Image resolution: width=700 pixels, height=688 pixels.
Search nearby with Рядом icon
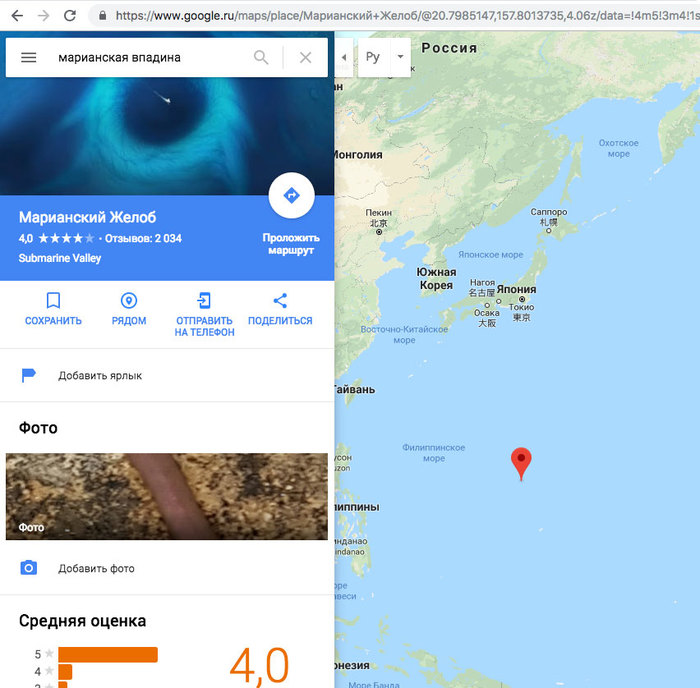point(128,308)
